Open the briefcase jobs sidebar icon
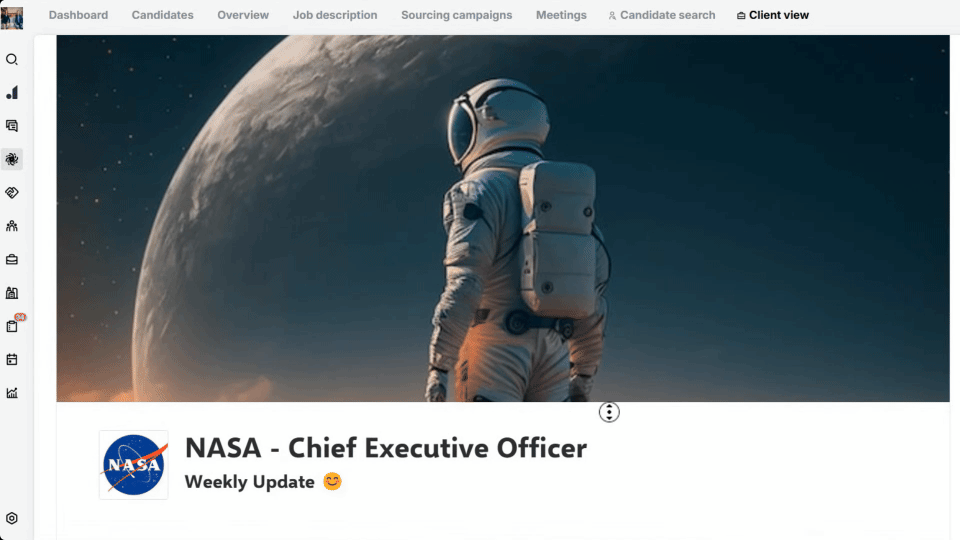Image resolution: width=960 pixels, height=540 pixels. coord(12,260)
